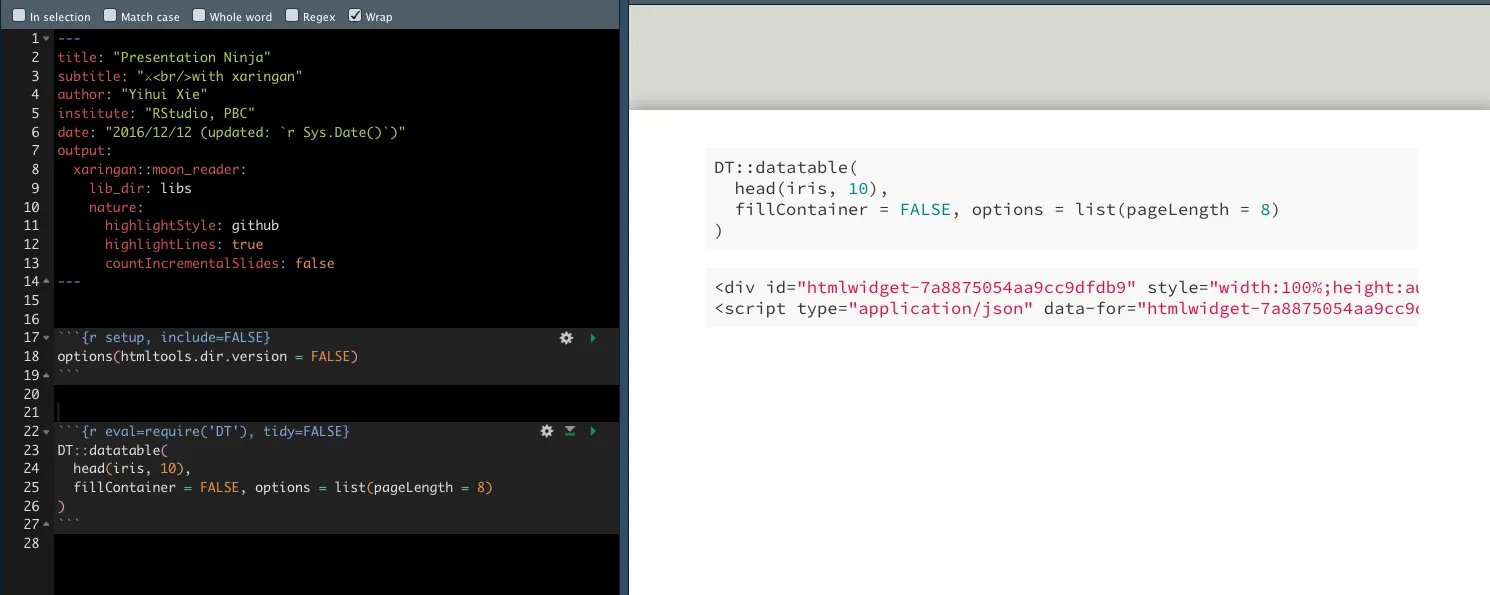Enable the Whole word checkbox

tap(199, 16)
